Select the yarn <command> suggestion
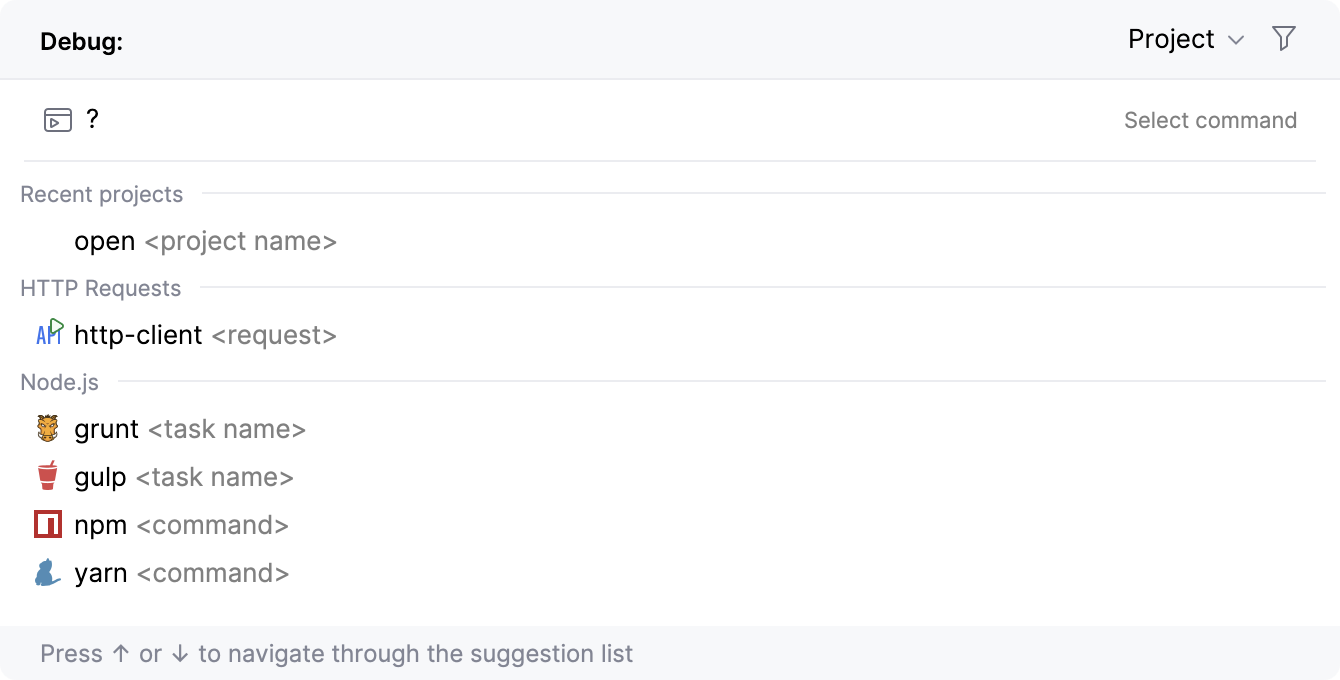The image size is (1340, 680). (x=181, y=573)
